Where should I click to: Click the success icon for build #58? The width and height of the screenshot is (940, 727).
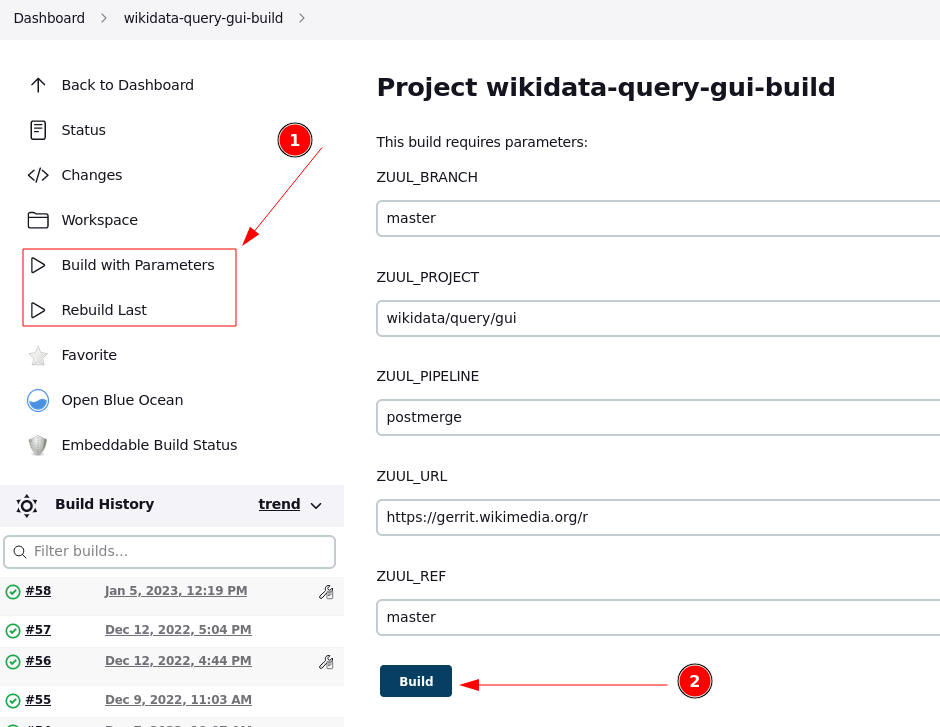coord(13,592)
